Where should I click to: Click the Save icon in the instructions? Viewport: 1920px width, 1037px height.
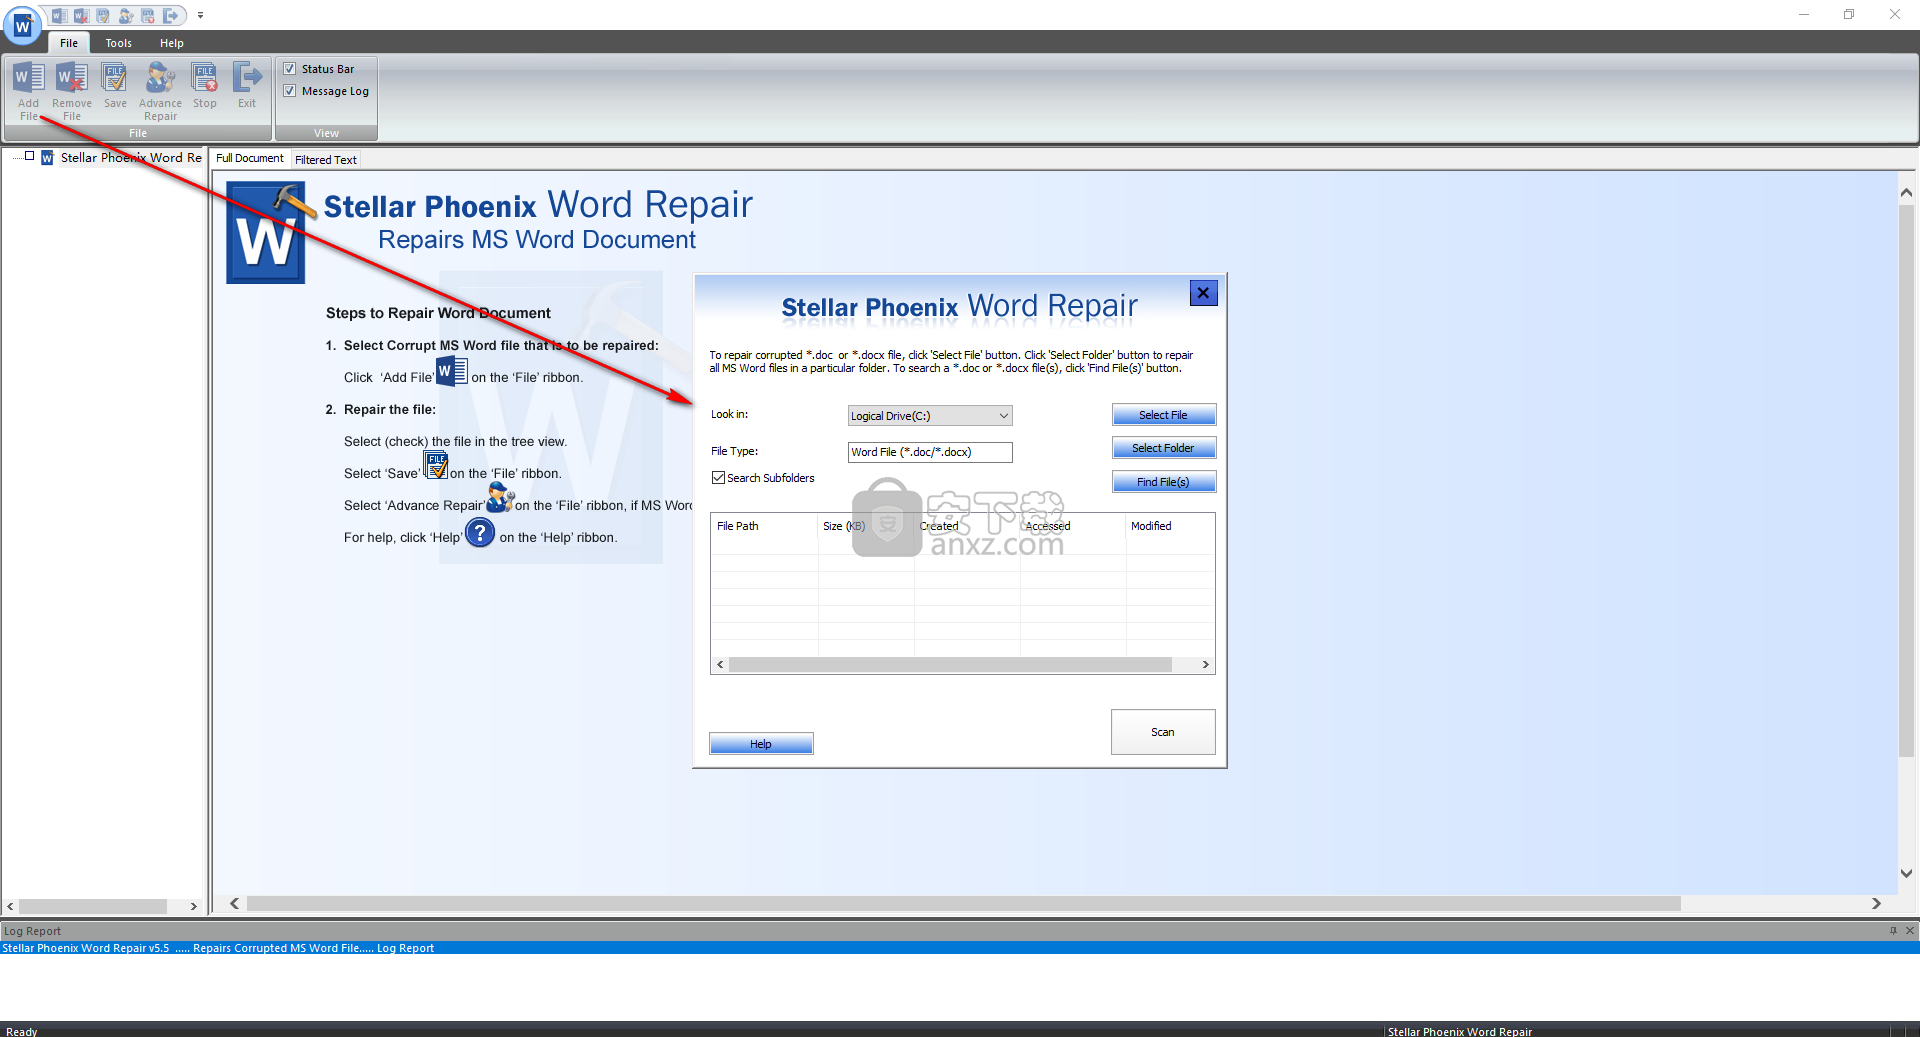(x=436, y=465)
